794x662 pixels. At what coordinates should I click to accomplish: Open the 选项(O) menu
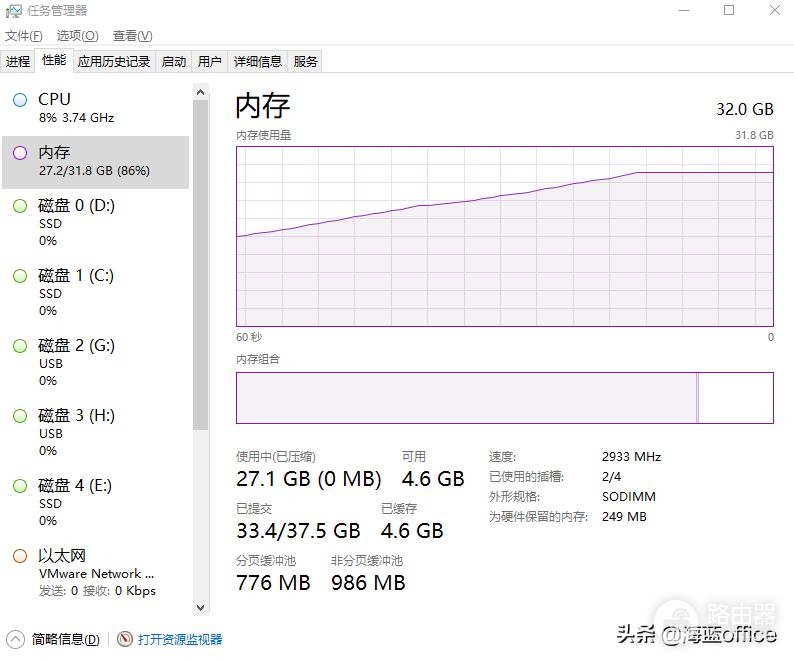click(x=77, y=36)
